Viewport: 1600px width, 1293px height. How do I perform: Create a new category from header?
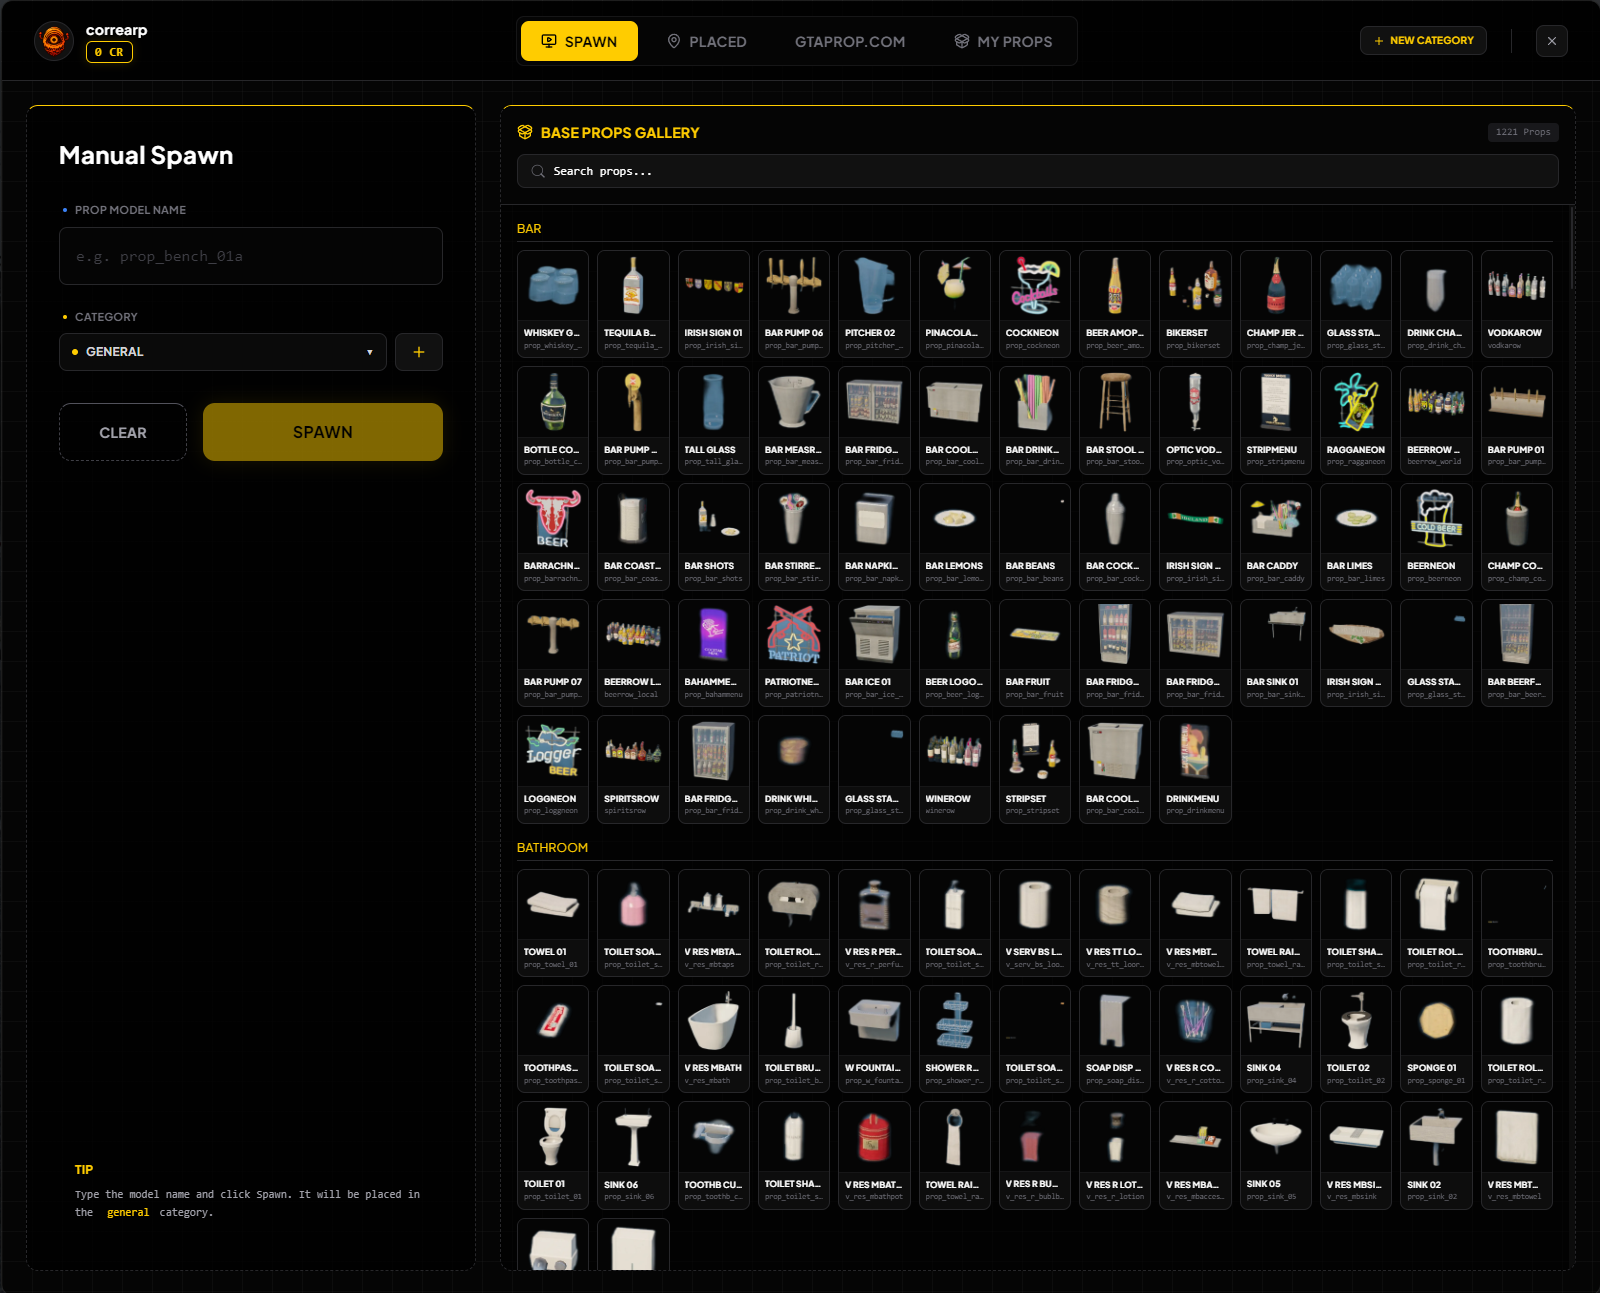(x=1423, y=41)
